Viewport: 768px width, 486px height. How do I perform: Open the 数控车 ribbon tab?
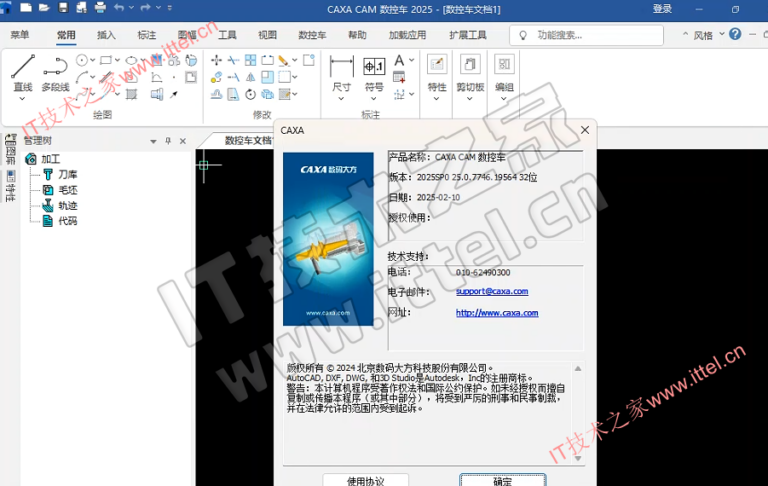[x=312, y=35]
